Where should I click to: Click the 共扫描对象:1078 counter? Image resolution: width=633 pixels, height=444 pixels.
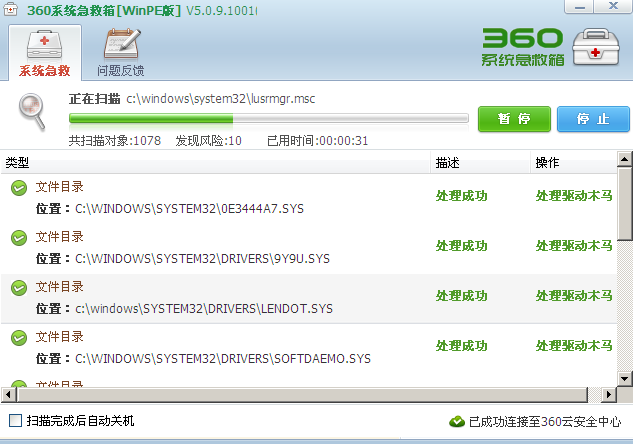tap(115, 140)
